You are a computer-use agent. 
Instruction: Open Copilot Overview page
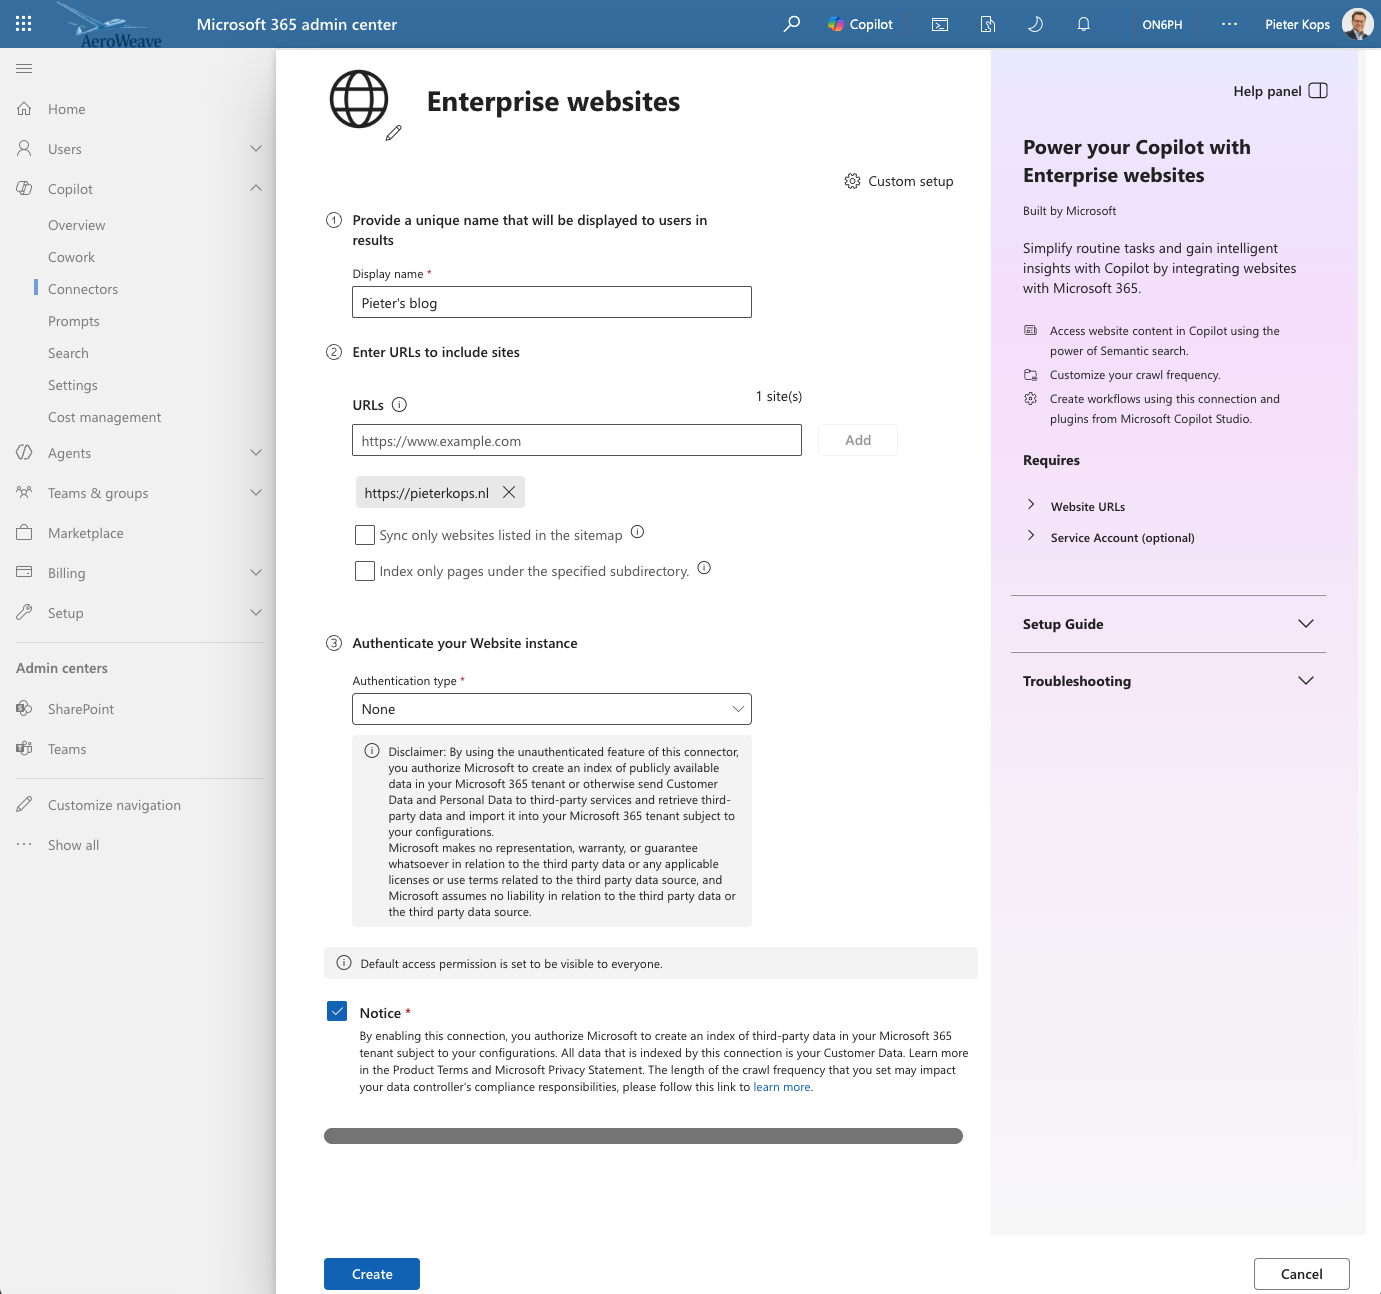[x=77, y=225]
